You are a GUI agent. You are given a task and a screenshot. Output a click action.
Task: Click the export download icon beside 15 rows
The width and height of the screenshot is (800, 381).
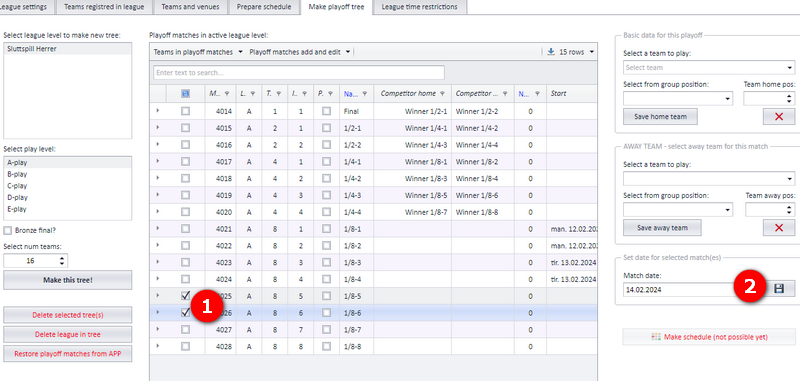[x=551, y=52]
